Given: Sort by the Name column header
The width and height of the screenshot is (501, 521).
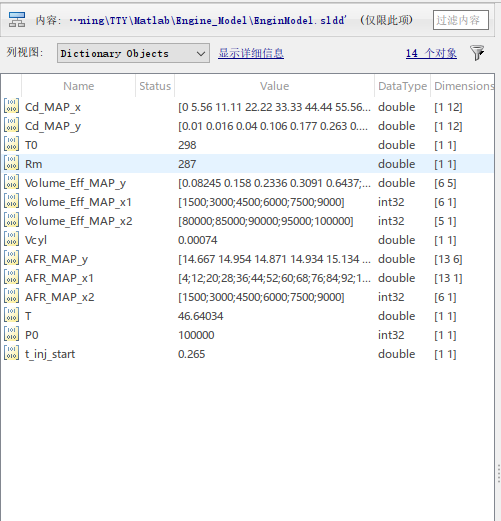Looking at the screenshot, I should tap(78, 86).
